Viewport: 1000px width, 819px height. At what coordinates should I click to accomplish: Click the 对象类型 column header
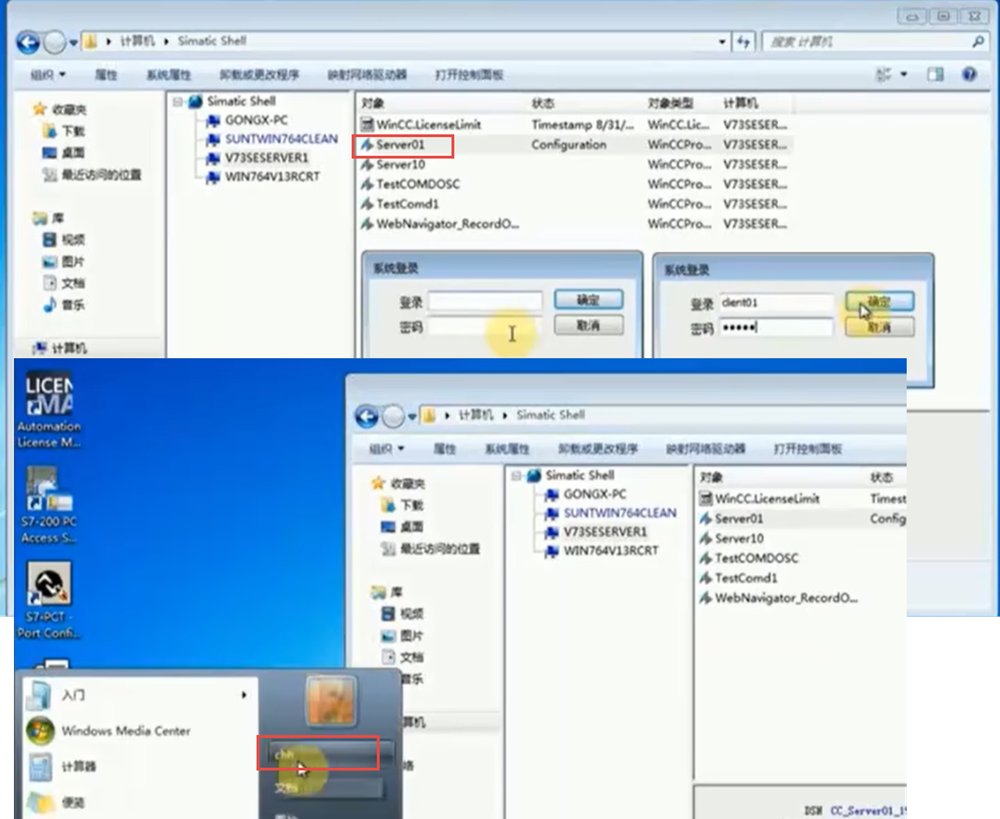[x=670, y=103]
